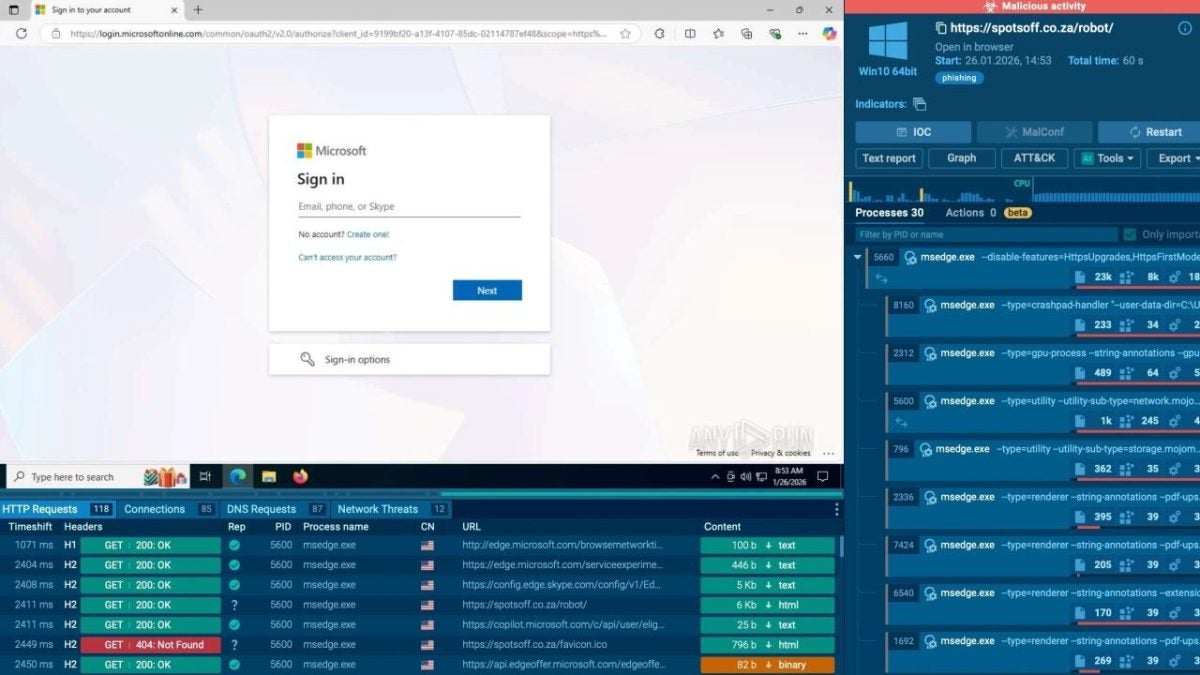Screen dimensions: 1200x675
Task: Open Firefox from the taskbar
Action: pyautogui.click(x=298, y=476)
